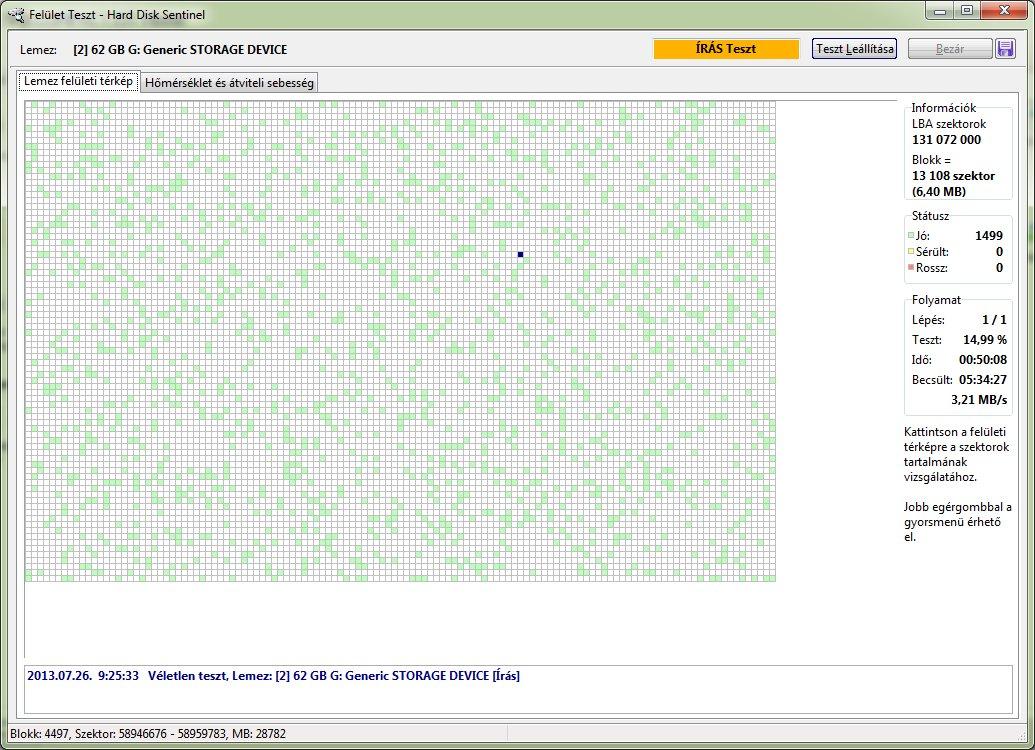Image resolution: width=1035 pixels, height=750 pixels.
Task: Click the log entry dated 2013.07.26. 9:25:33
Action: coord(273,676)
